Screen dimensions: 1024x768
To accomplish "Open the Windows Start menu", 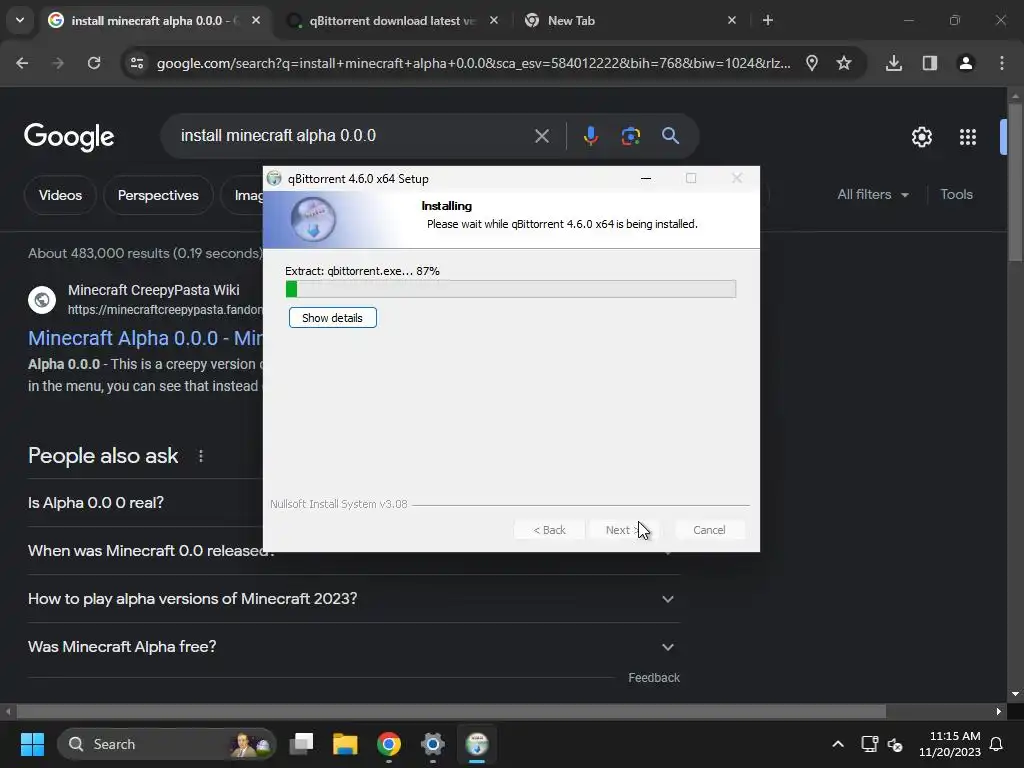I will tap(32, 744).
